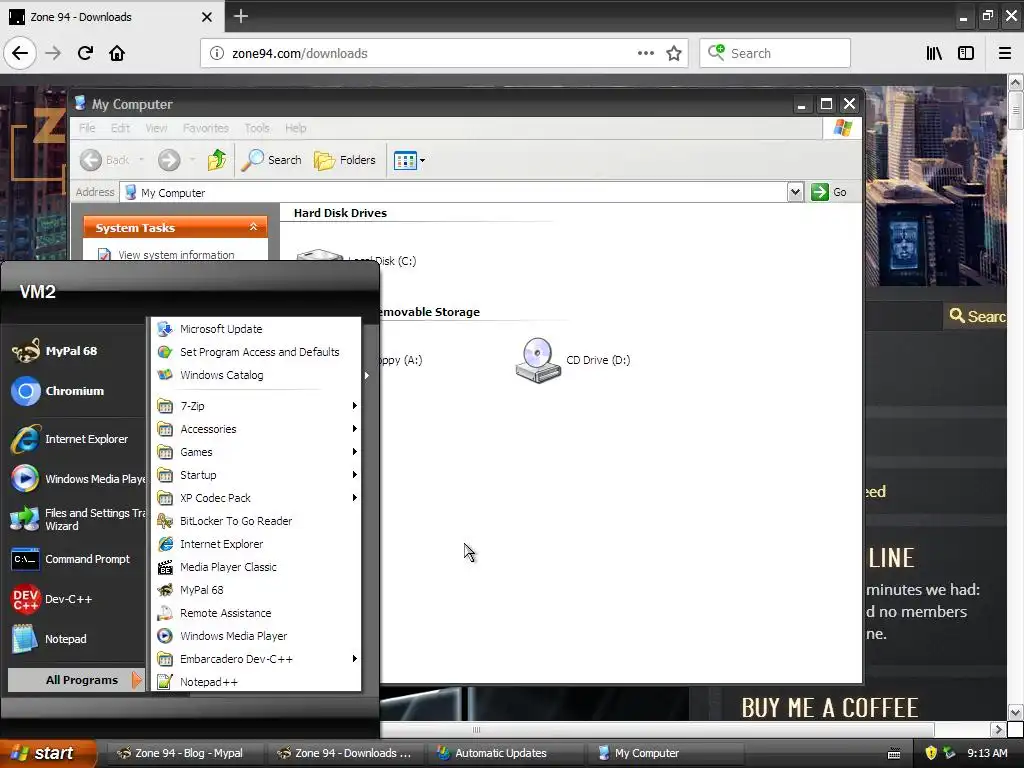Open Search in My Computer toolbar
The height and width of the screenshot is (768, 1024).
coord(272,159)
